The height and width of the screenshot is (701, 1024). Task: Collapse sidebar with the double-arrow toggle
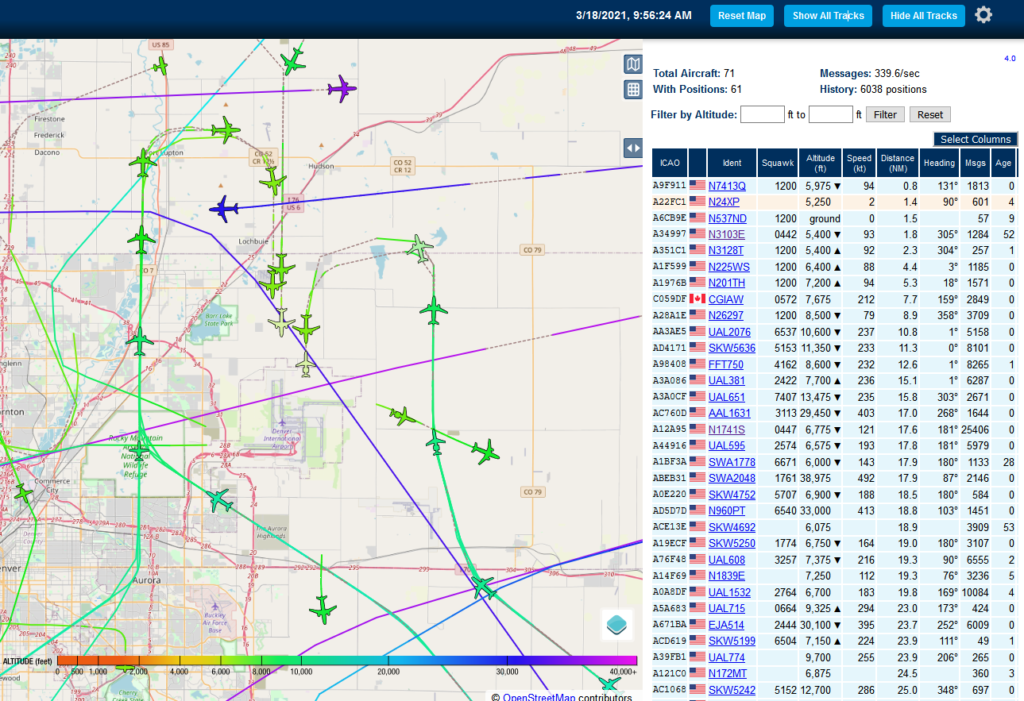point(633,148)
